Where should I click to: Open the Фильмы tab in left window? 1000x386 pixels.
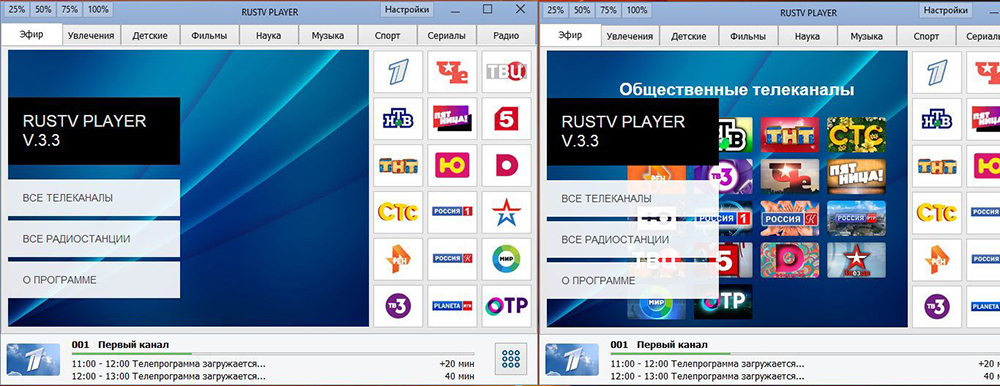pos(209,36)
